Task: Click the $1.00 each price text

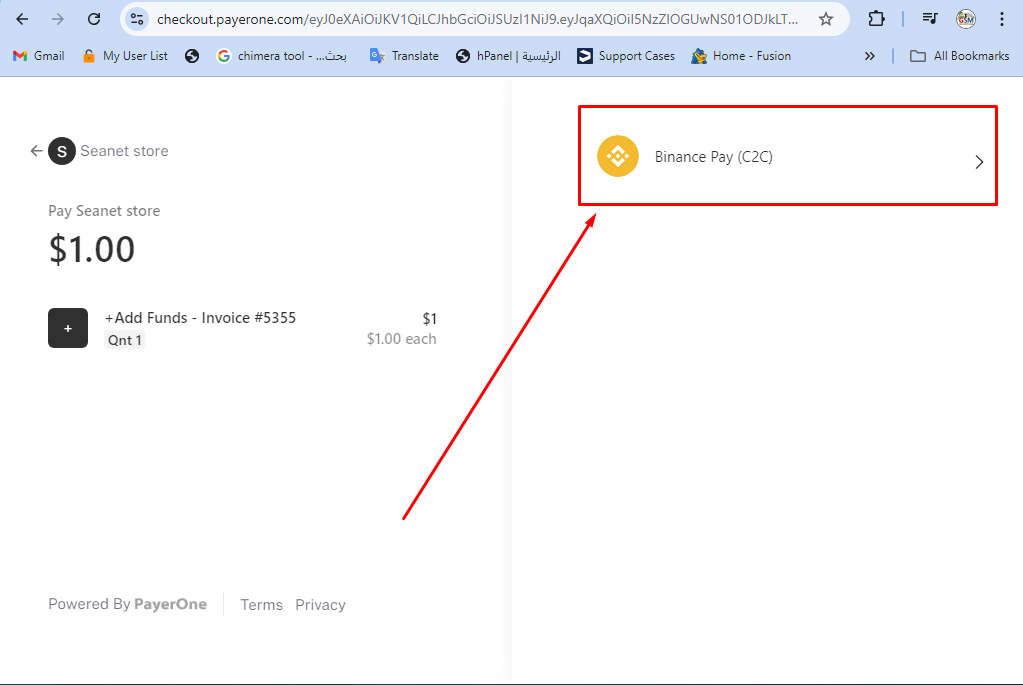Action: click(x=401, y=339)
